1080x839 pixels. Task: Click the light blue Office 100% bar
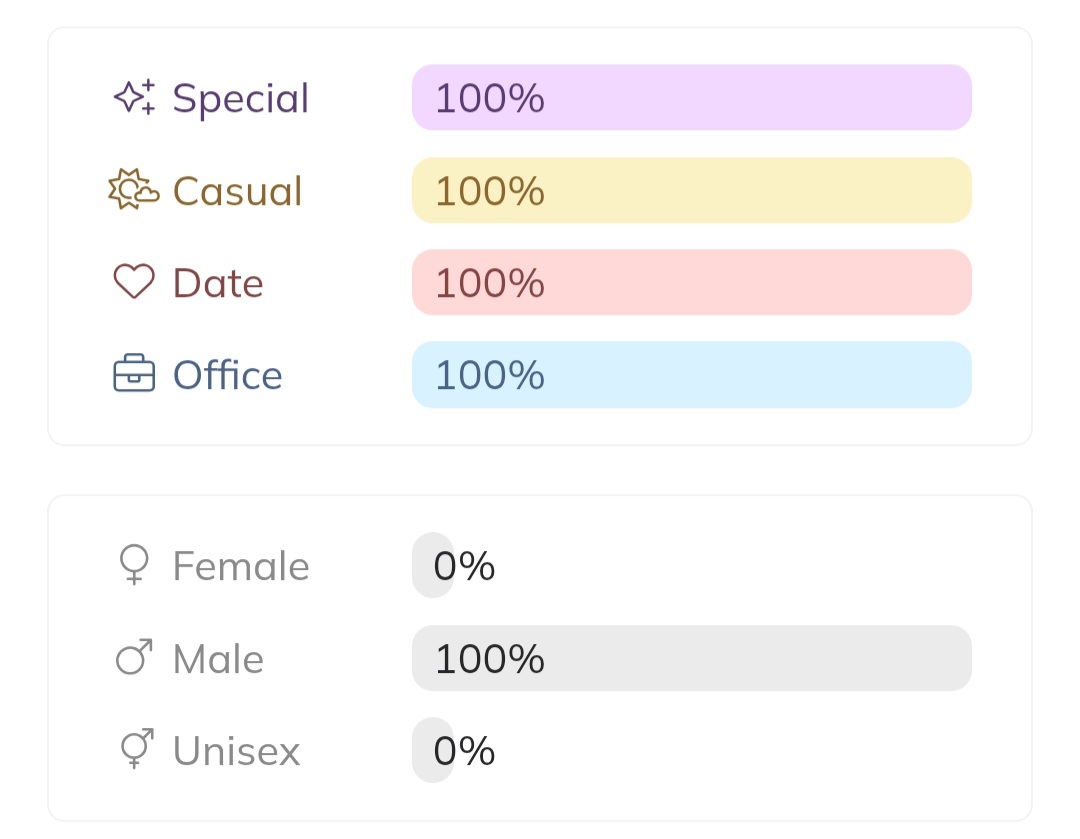[691, 374]
